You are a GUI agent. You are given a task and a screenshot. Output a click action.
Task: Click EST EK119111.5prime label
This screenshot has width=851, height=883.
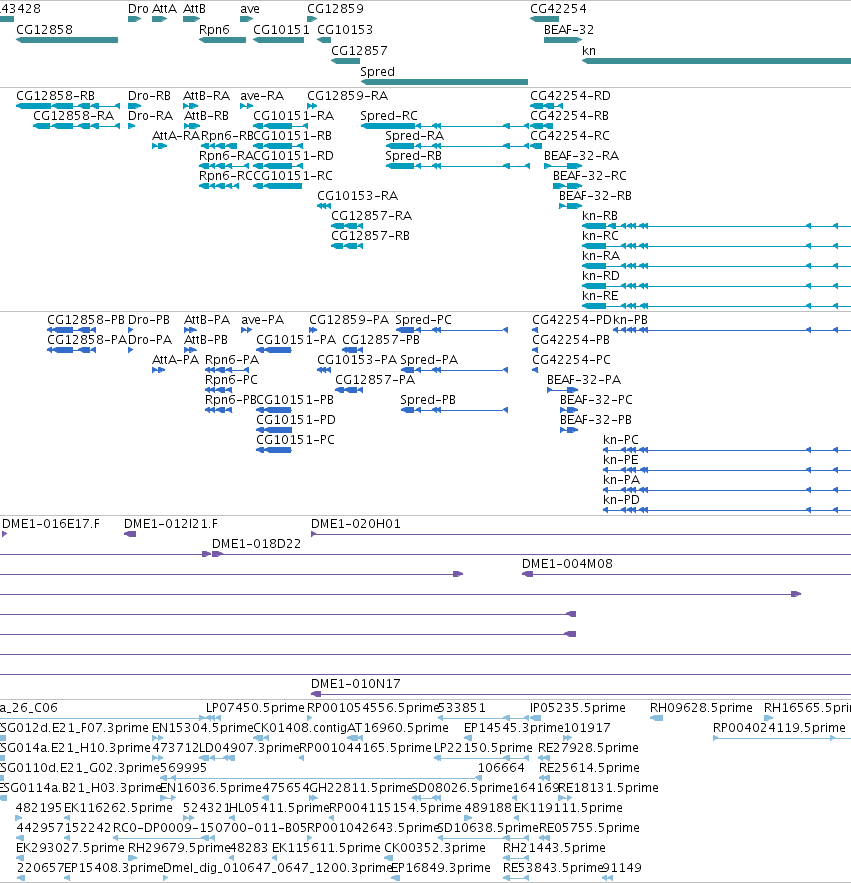point(568,808)
